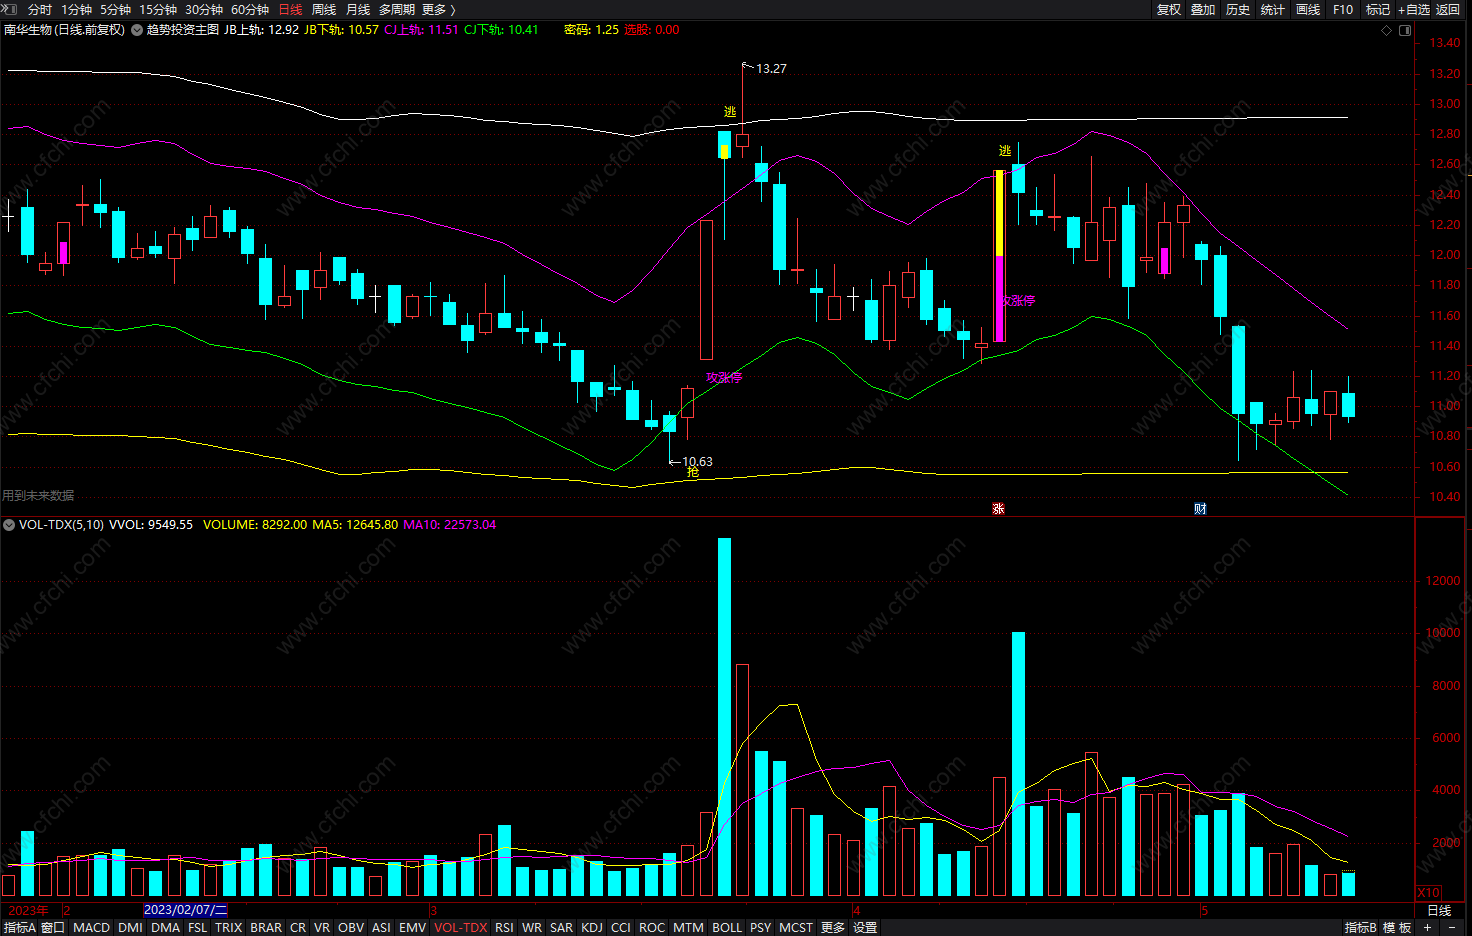This screenshot has width=1472, height=936.
Task: Select OBV indicator
Action: 351,928
